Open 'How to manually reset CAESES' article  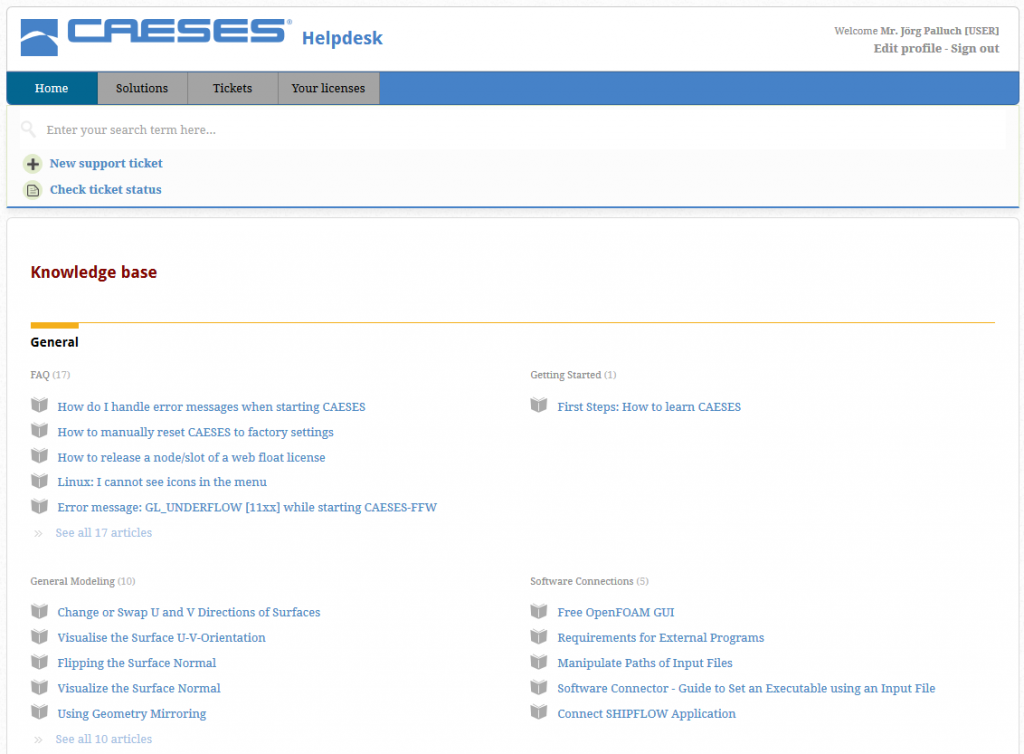click(195, 432)
